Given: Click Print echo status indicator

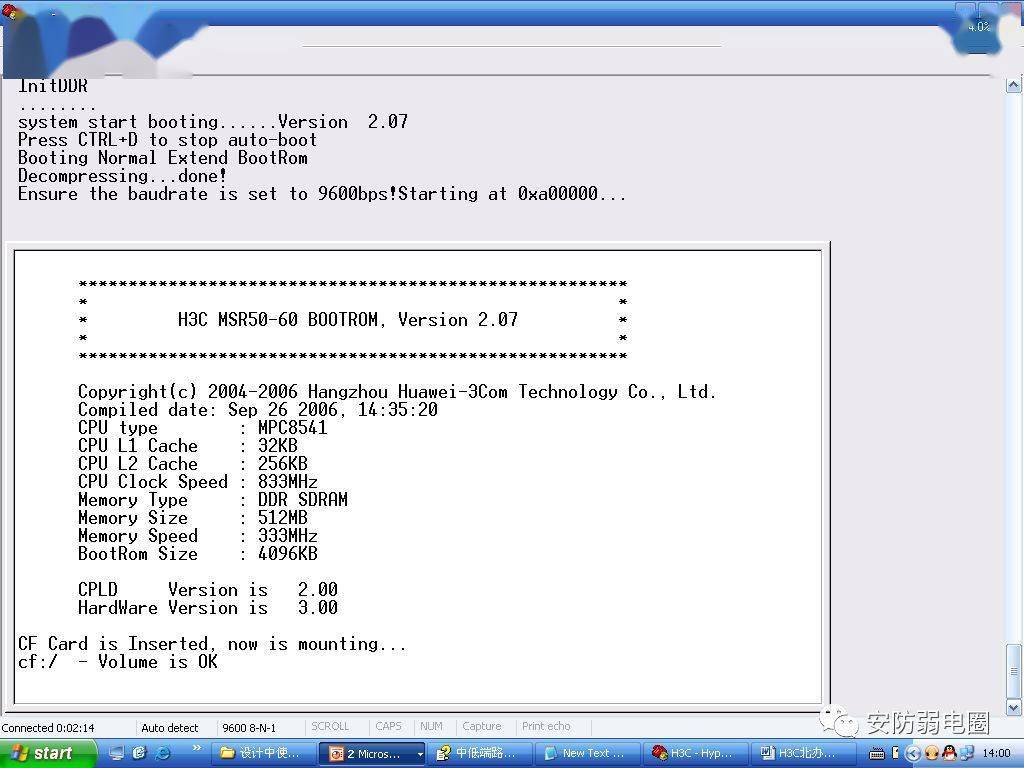Looking at the screenshot, I should (546, 726).
